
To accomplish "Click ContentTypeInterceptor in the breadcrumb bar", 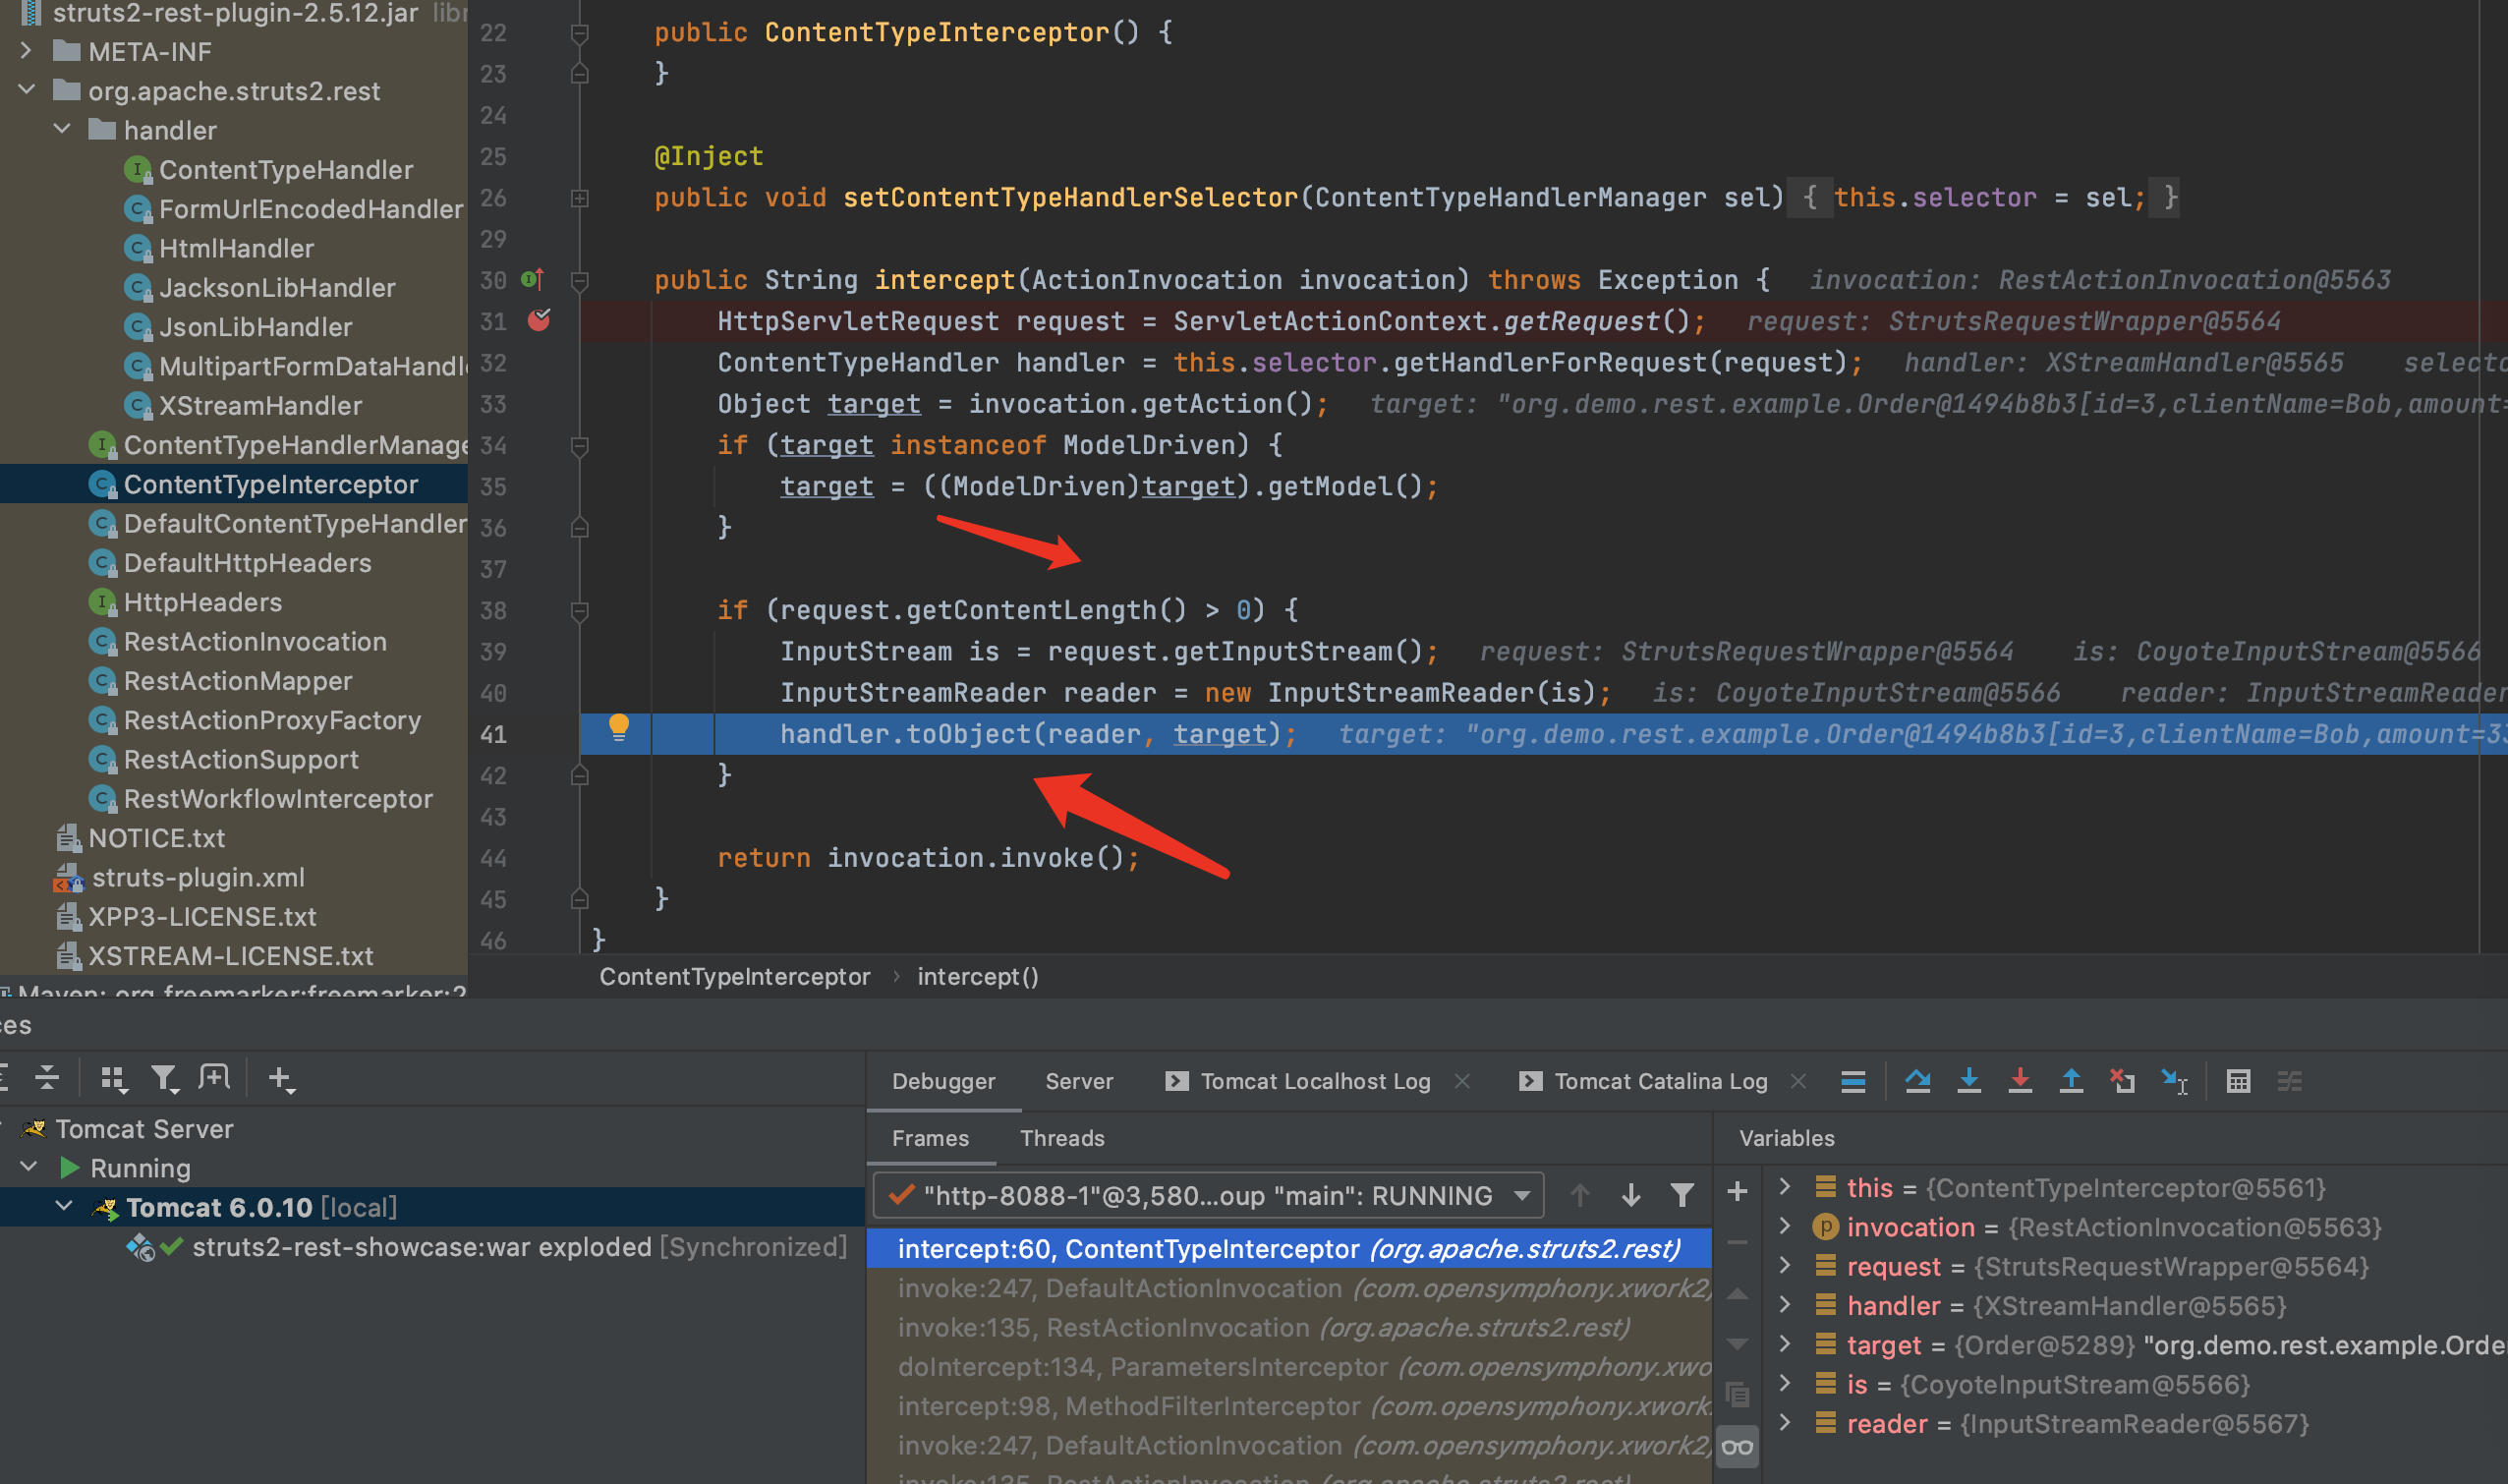I will pos(735,976).
